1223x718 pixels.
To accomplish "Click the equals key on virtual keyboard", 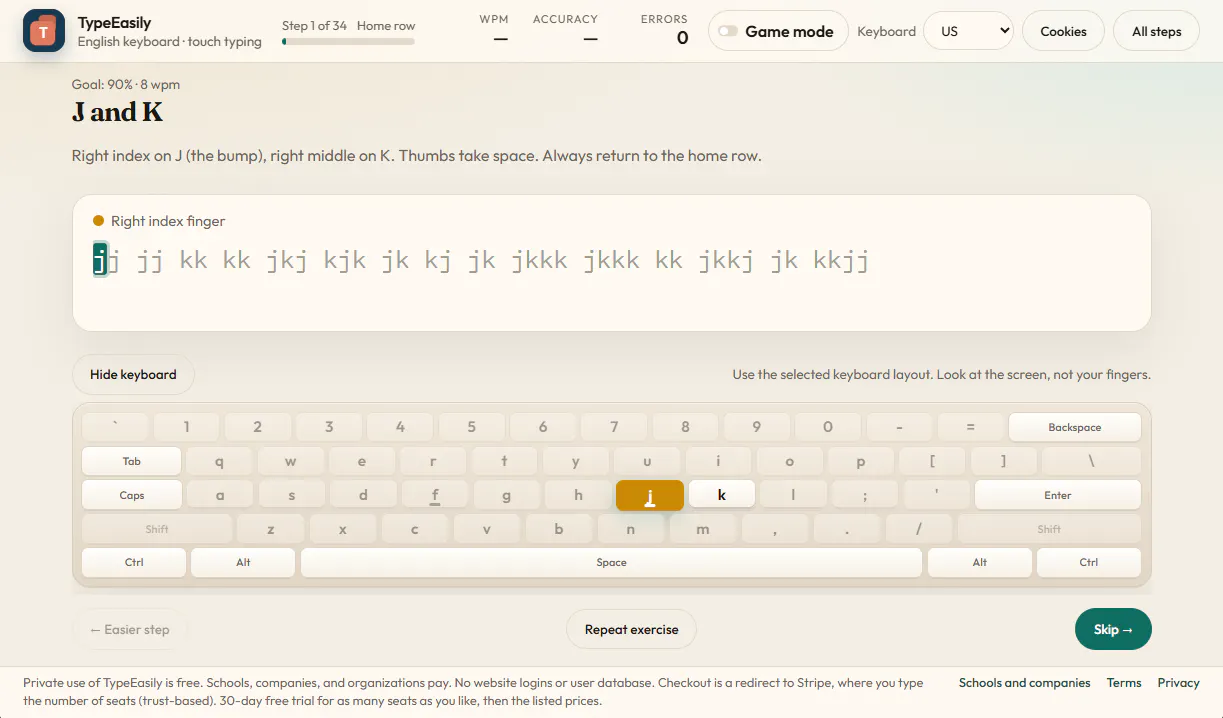I will (970, 427).
